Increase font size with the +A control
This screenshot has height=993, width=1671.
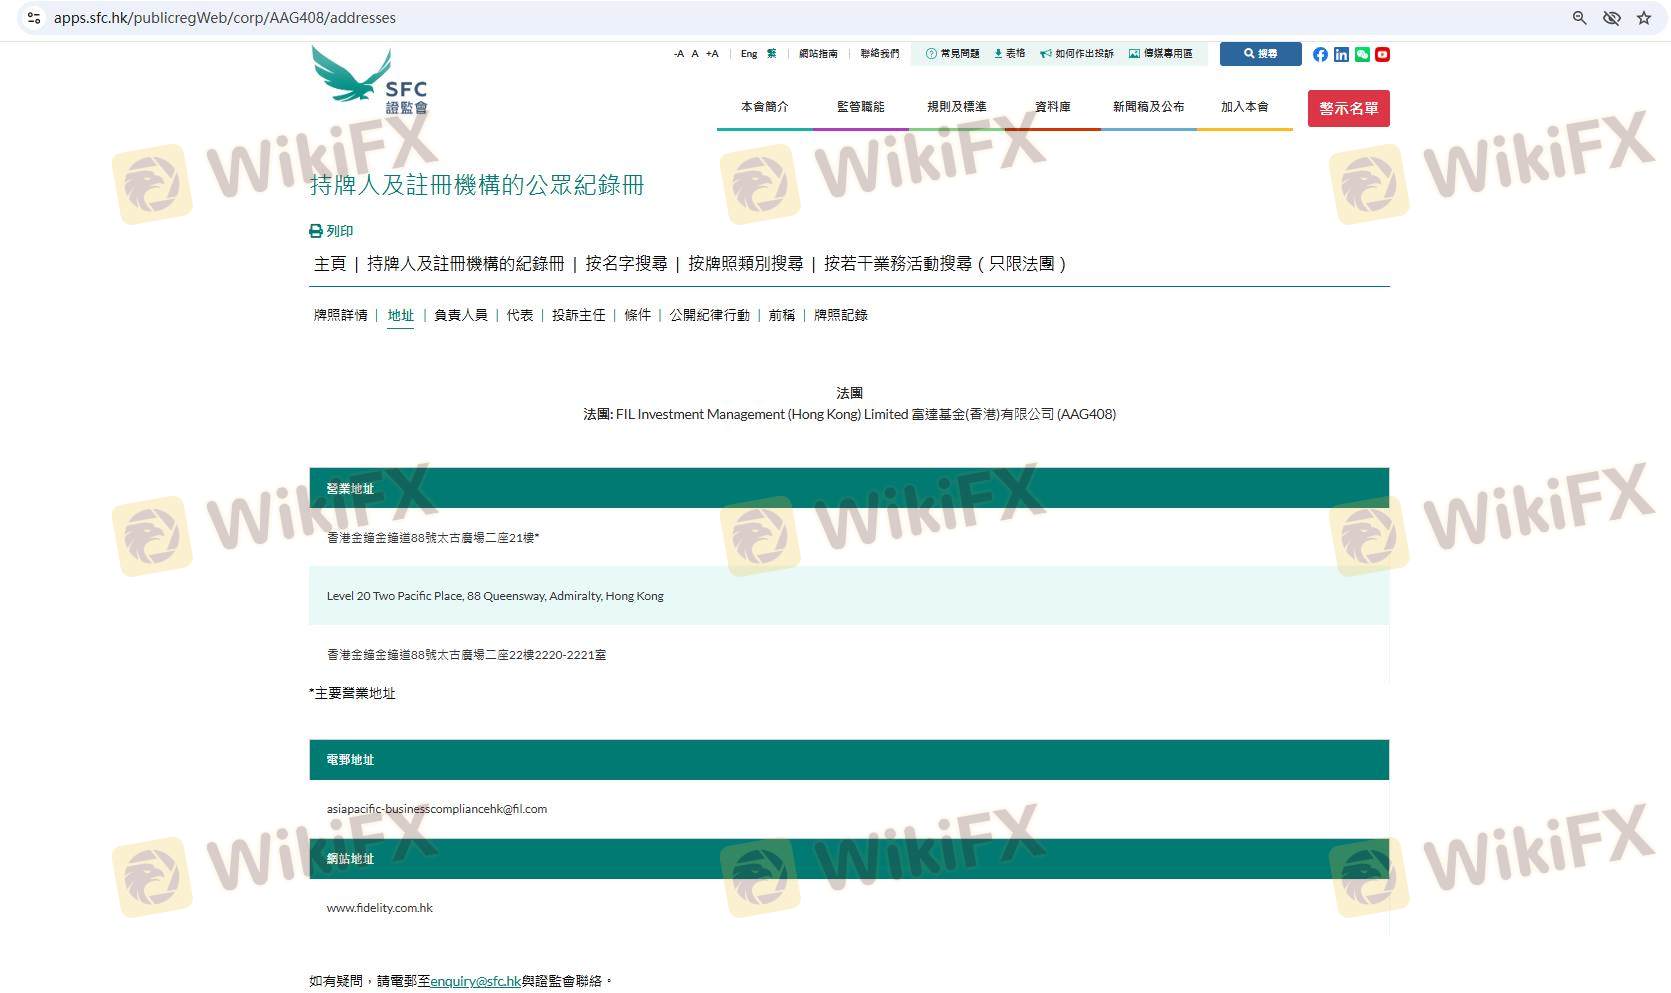click(x=712, y=54)
